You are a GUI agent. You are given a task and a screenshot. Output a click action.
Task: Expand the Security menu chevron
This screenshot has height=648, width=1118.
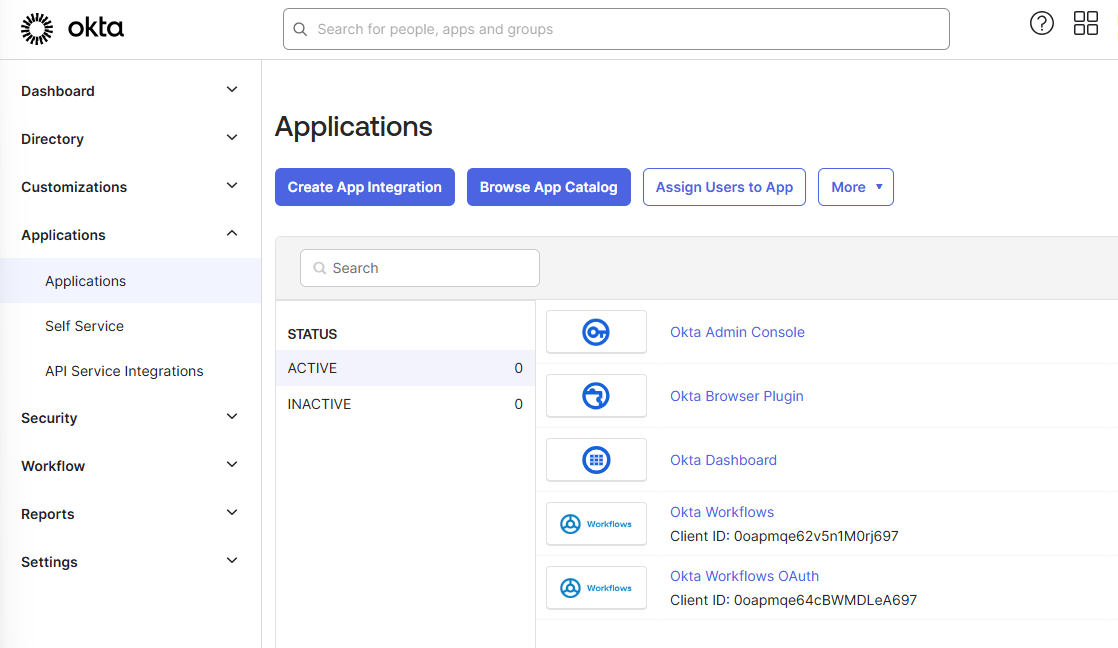point(232,417)
